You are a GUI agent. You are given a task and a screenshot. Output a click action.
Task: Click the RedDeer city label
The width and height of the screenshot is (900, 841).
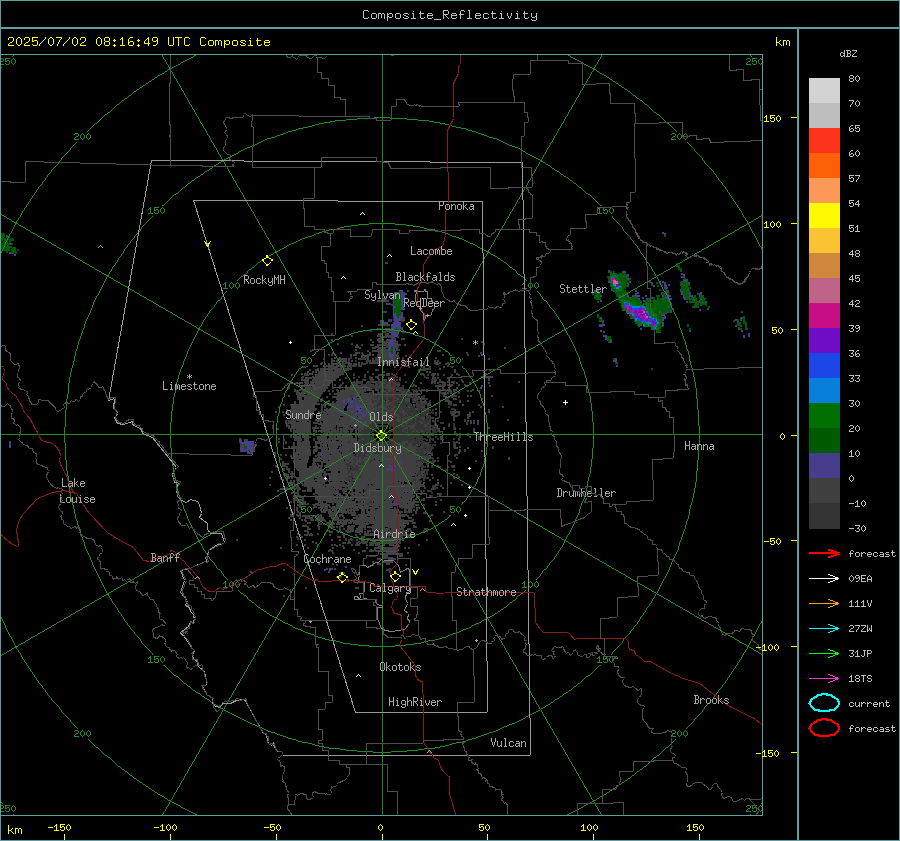pos(424,303)
